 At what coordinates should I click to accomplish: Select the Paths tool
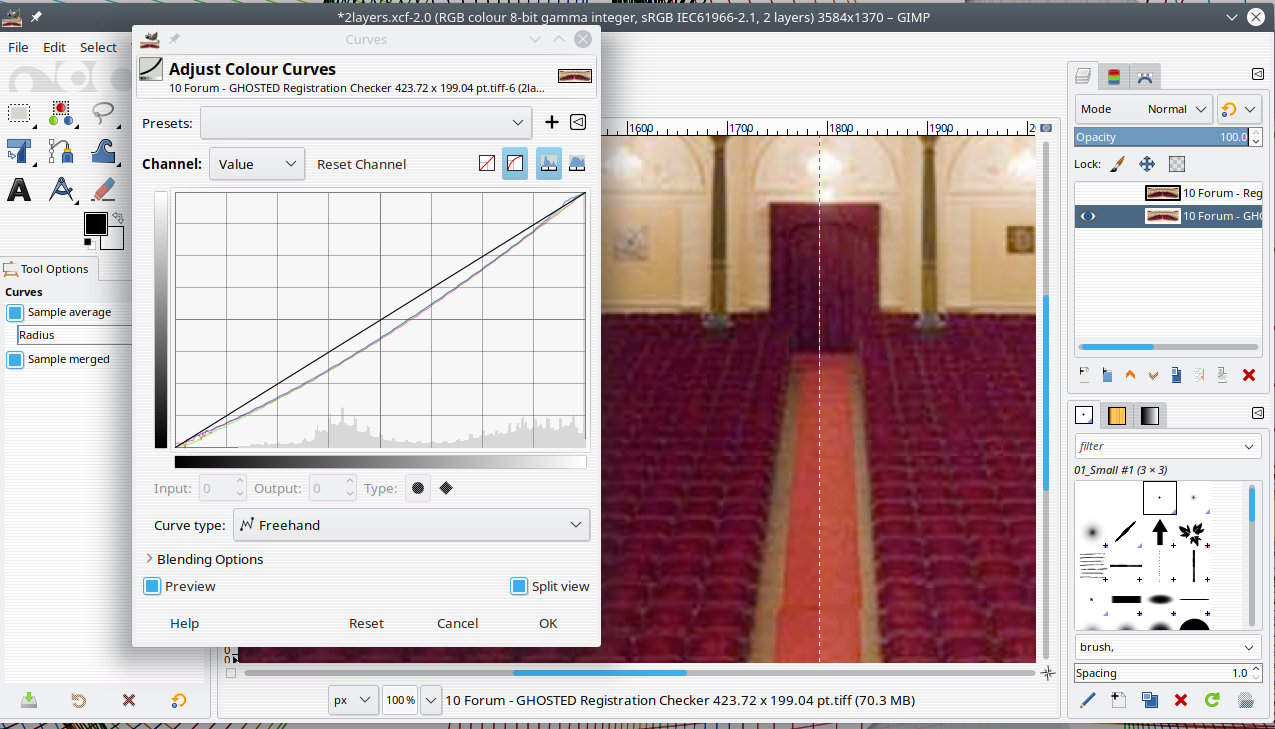[x=61, y=151]
